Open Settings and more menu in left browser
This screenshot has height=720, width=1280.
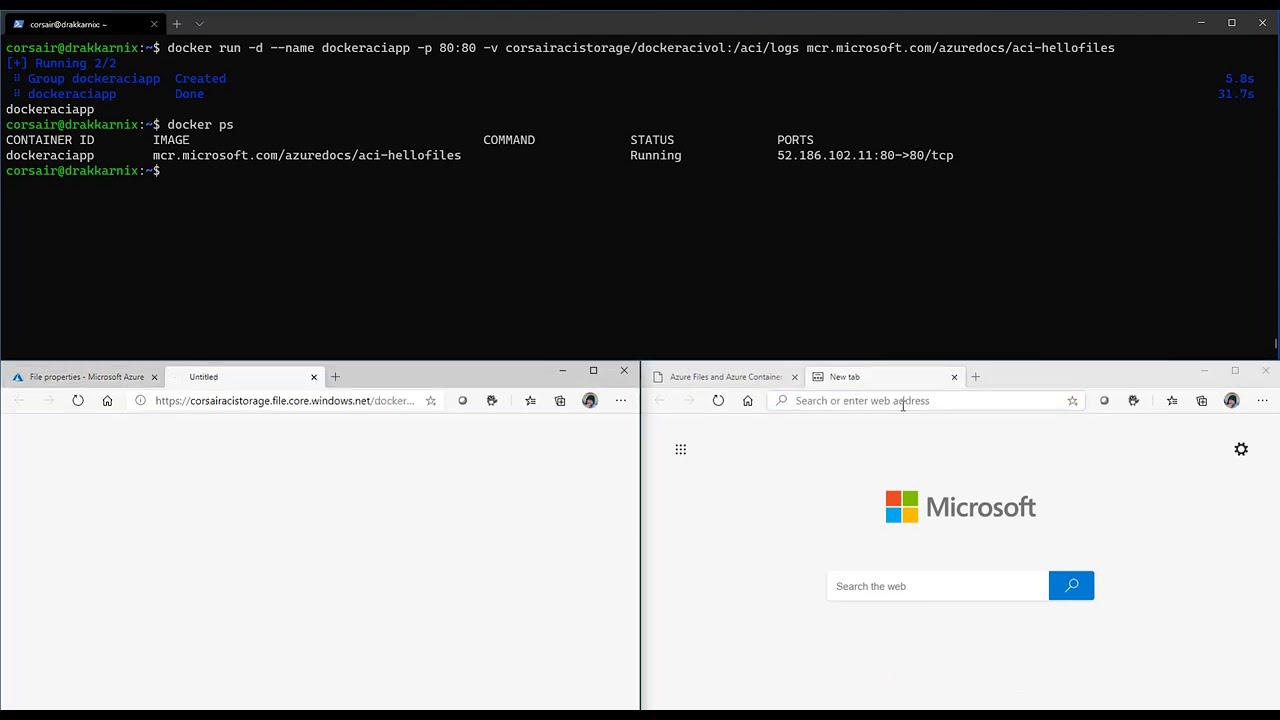point(621,401)
